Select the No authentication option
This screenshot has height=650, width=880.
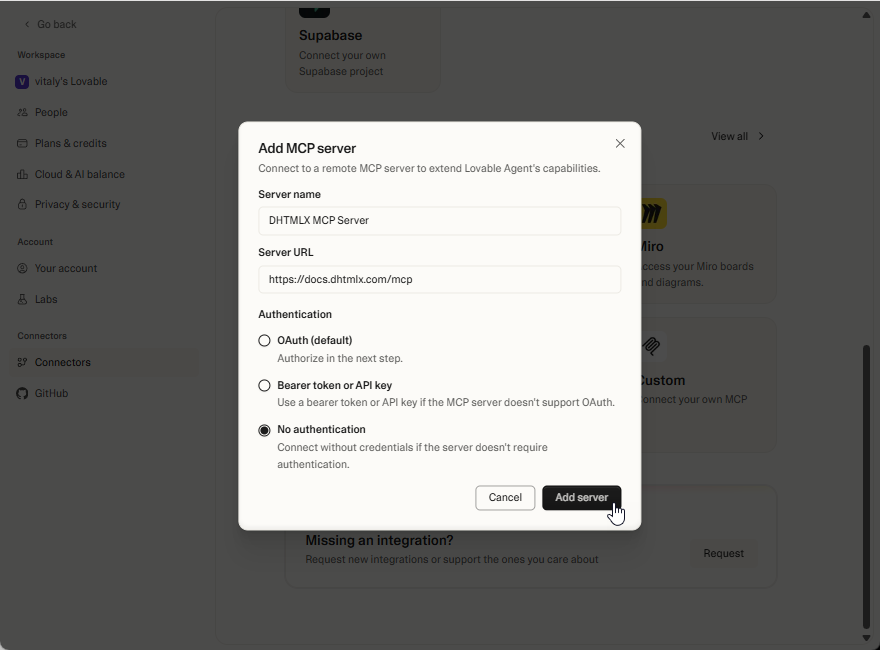pos(264,430)
